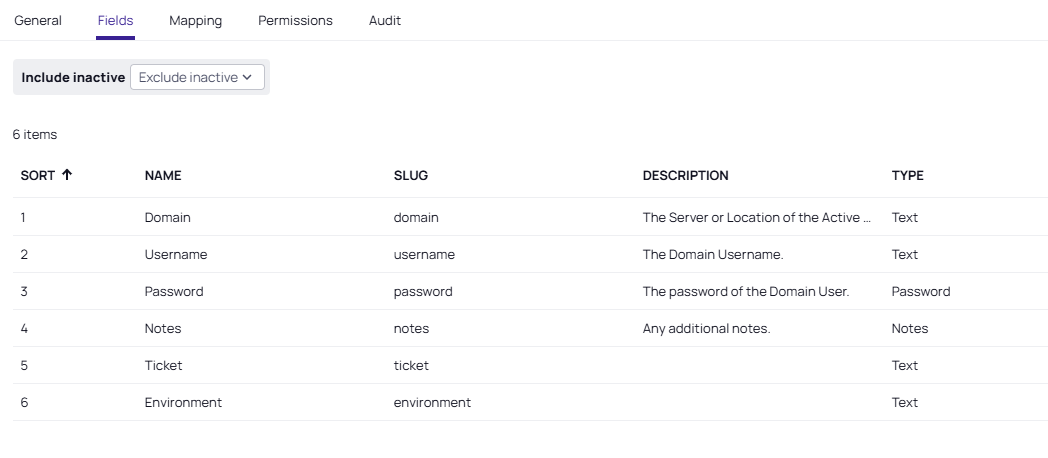
Task: Click the DESCRIPTION column header
Action: click(x=686, y=175)
